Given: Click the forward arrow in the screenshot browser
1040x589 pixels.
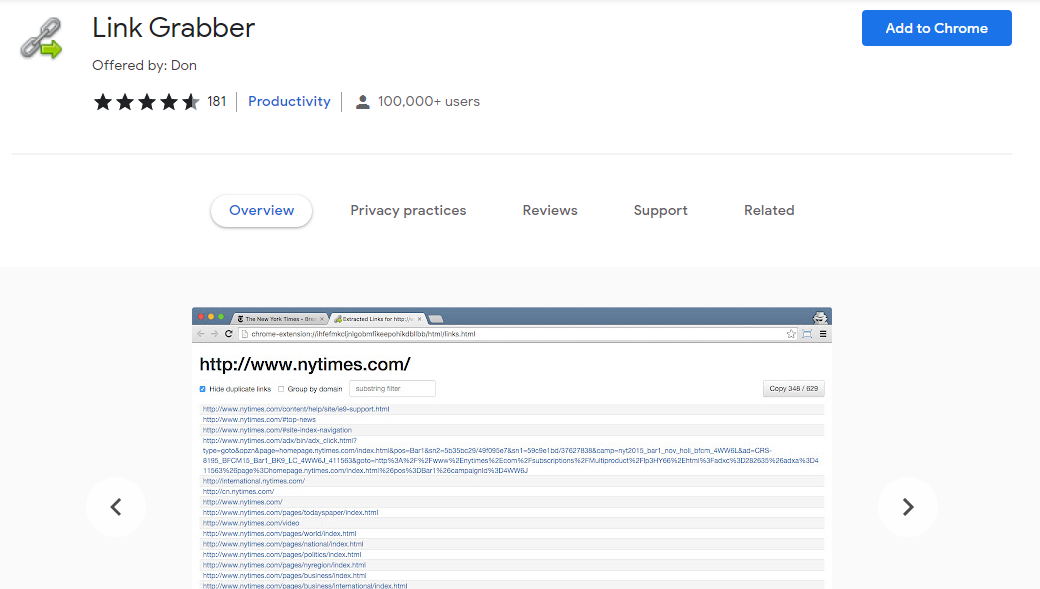Looking at the screenshot, I should [211, 333].
